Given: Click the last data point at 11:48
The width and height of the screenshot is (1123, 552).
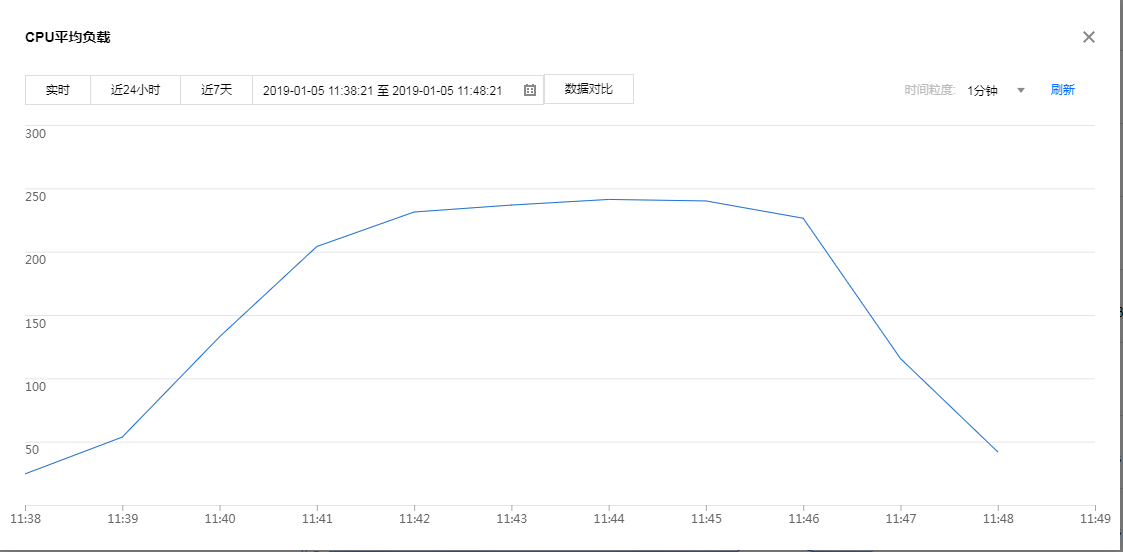Looking at the screenshot, I should point(998,452).
